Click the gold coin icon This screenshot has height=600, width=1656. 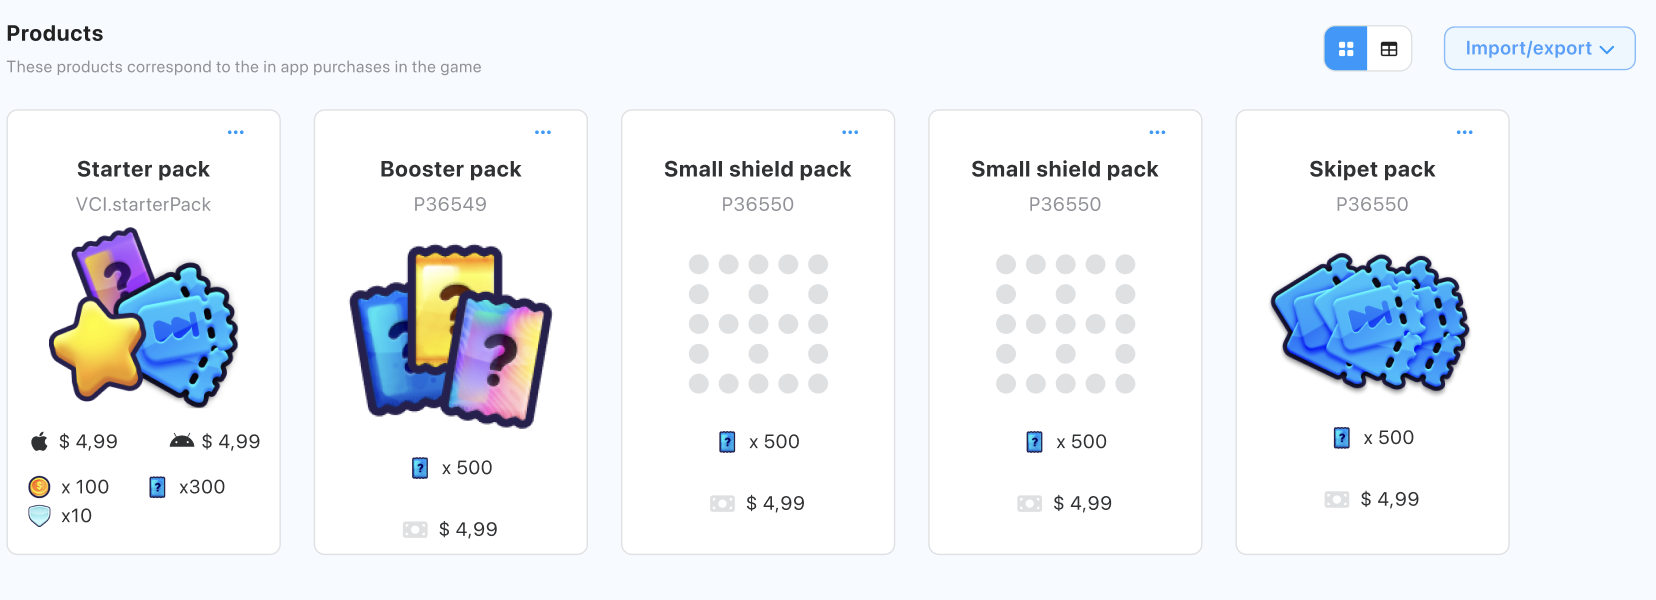[39, 487]
